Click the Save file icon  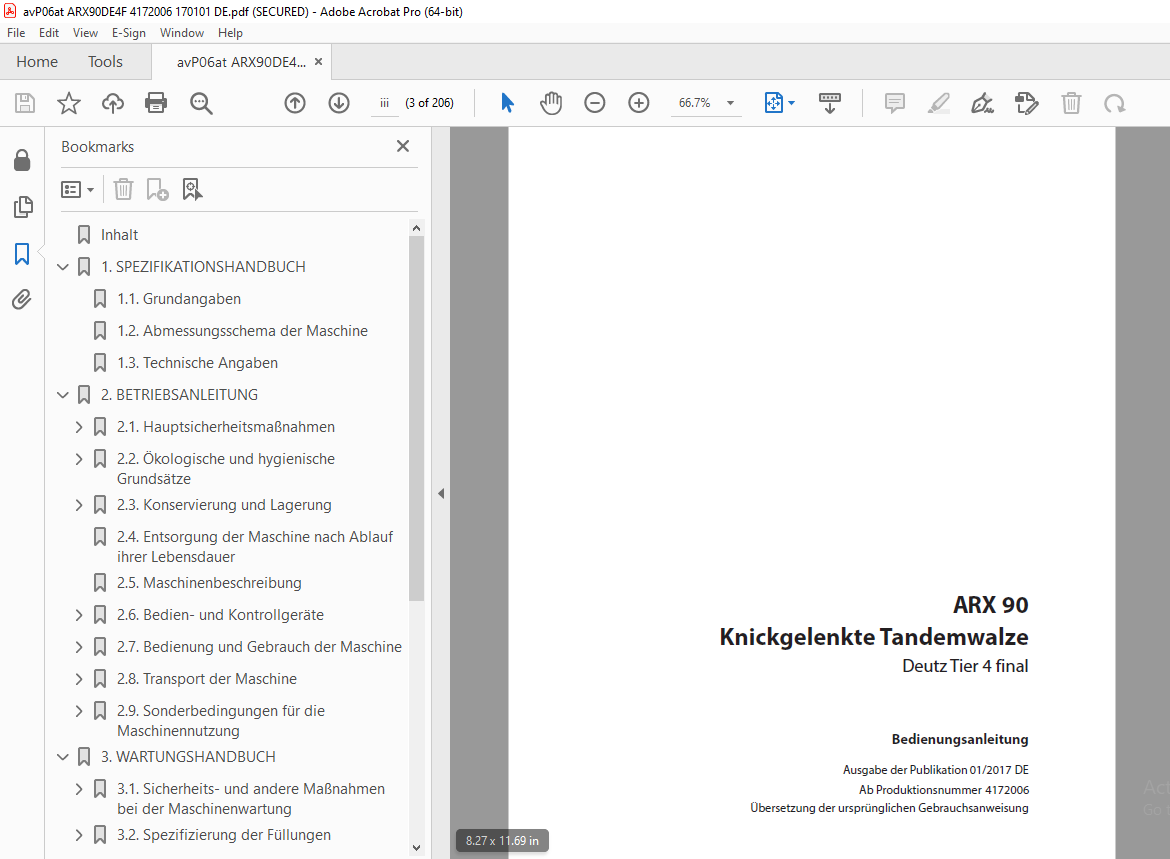click(x=25, y=103)
